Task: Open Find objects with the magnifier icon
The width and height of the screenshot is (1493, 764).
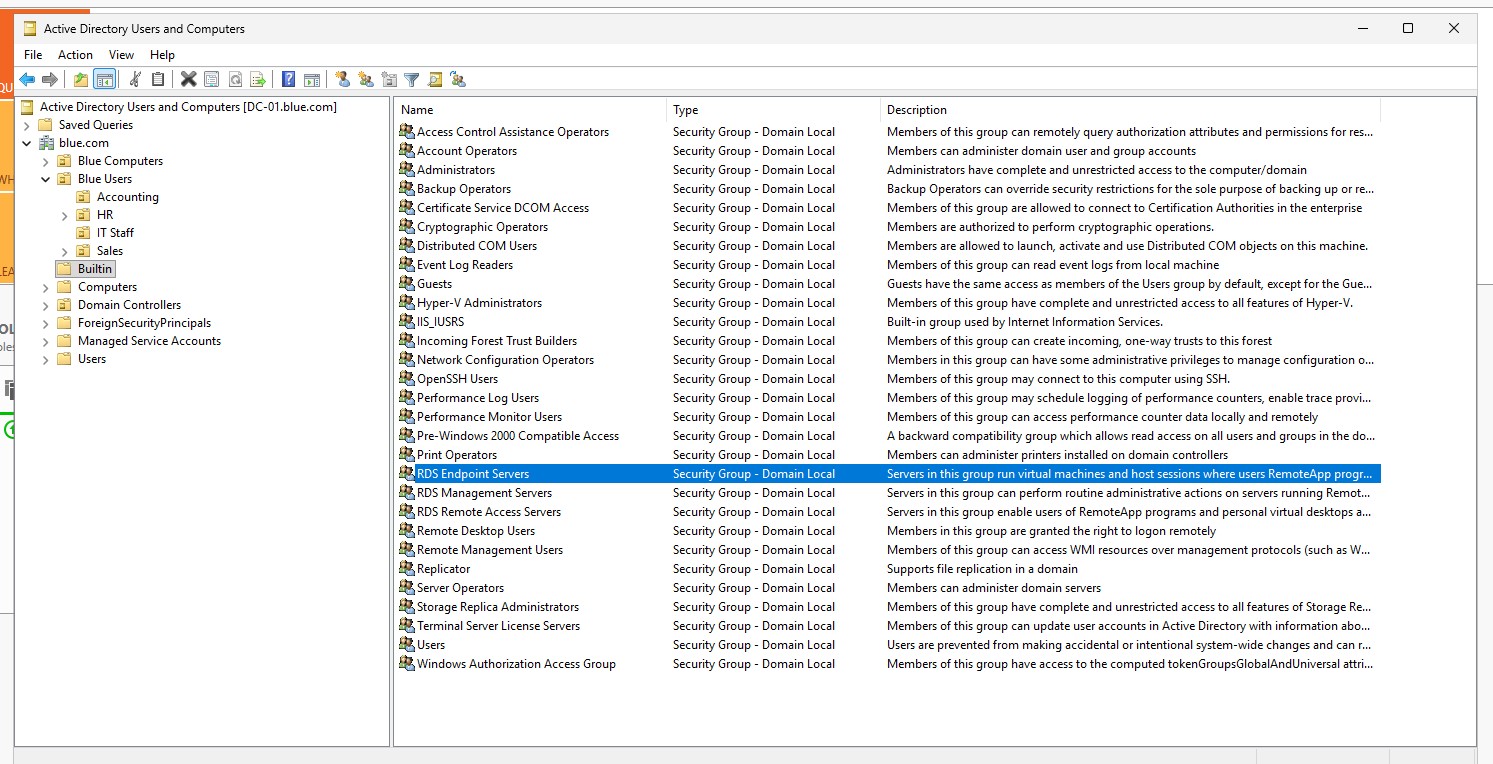Action: pyautogui.click(x=435, y=80)
